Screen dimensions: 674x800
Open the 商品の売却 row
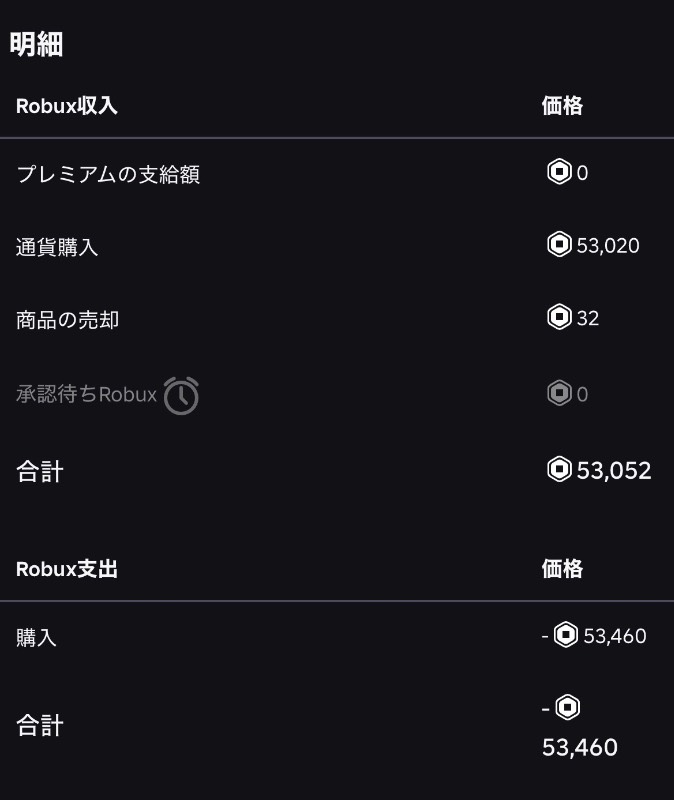pos(337,319)
